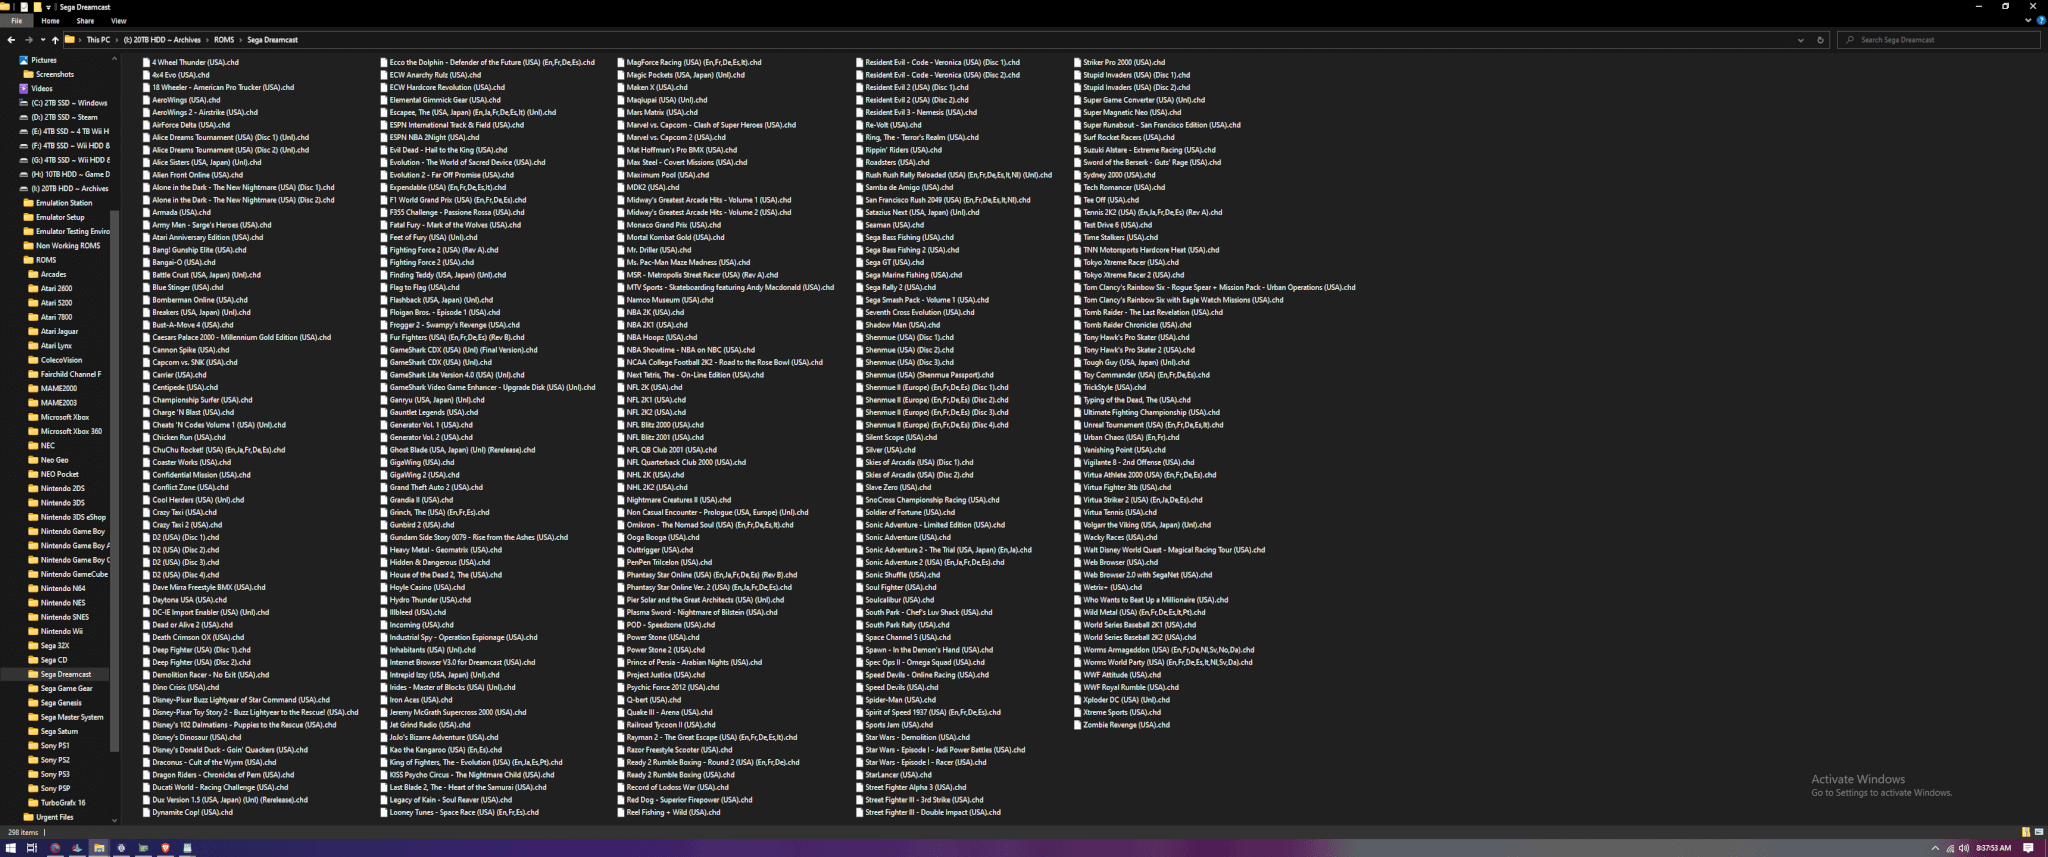The width and height of the screenshot is (2048, 857).
Task: Switch to details view in status bar
Action: click(x=2026, y=832)
